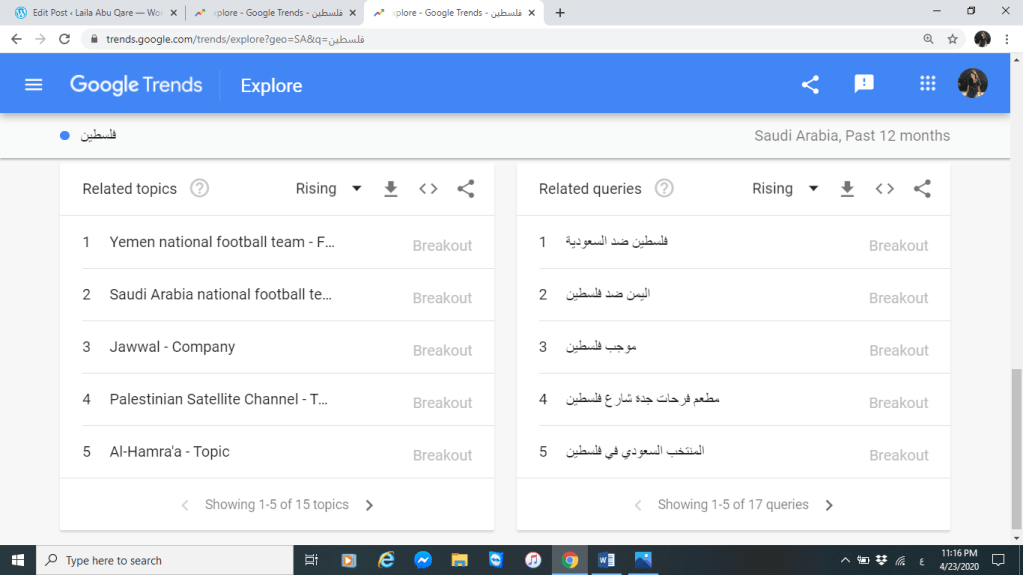Click the Windows taskbar search box

tap(165, 560)
